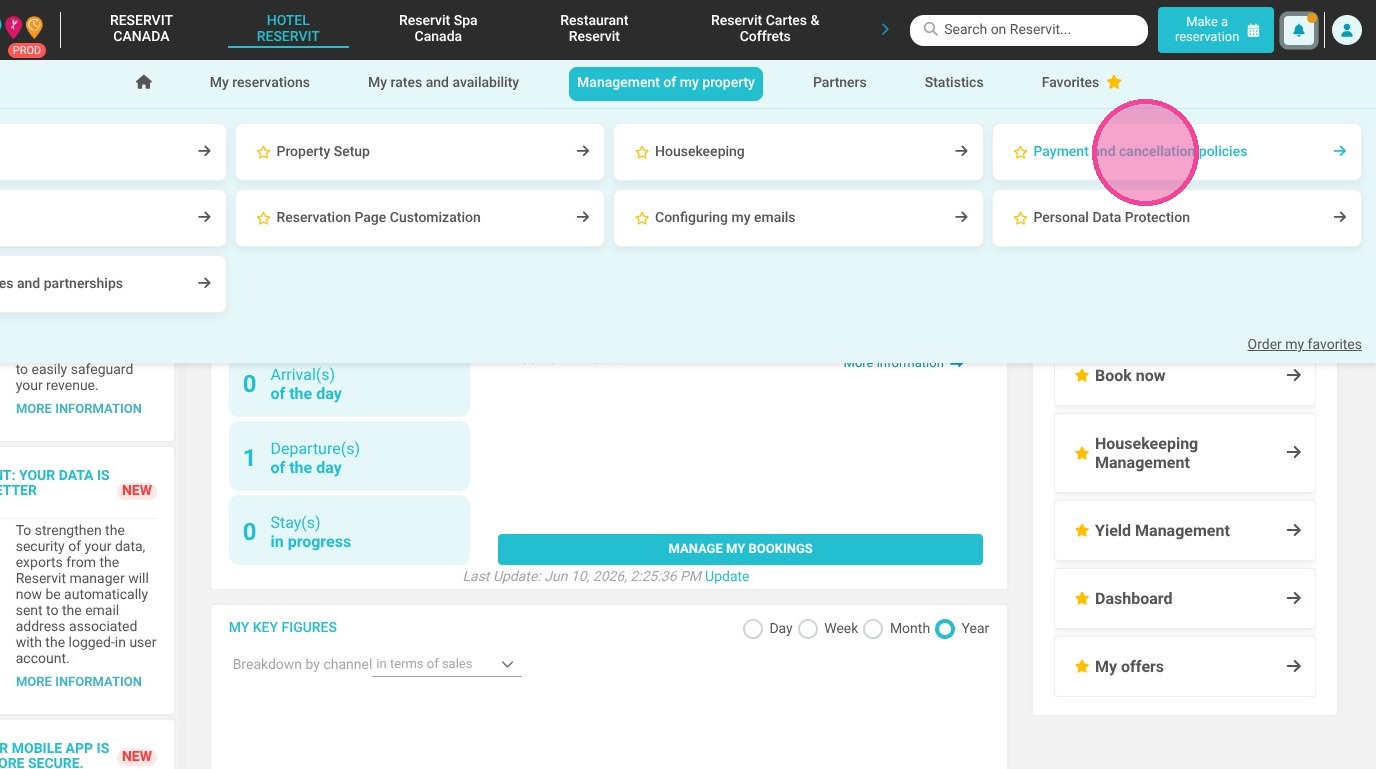Click the arrow on Housekeeping card
Viewport: 1376px width, 769px height.
pyautogui.click(x=961, y=151)
